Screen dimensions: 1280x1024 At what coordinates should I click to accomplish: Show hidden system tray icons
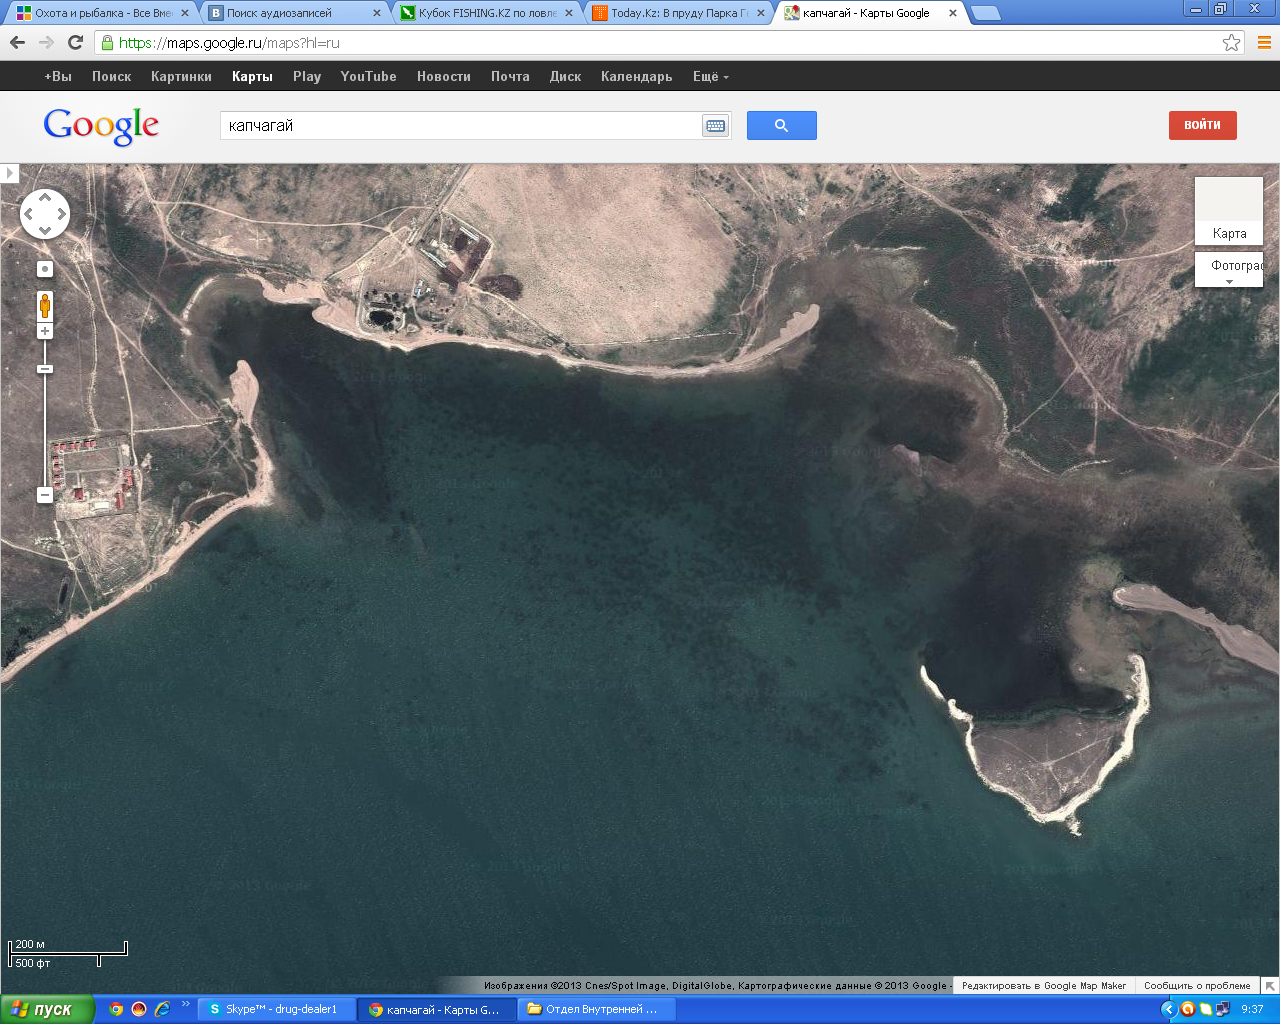click(1167, 1010)
